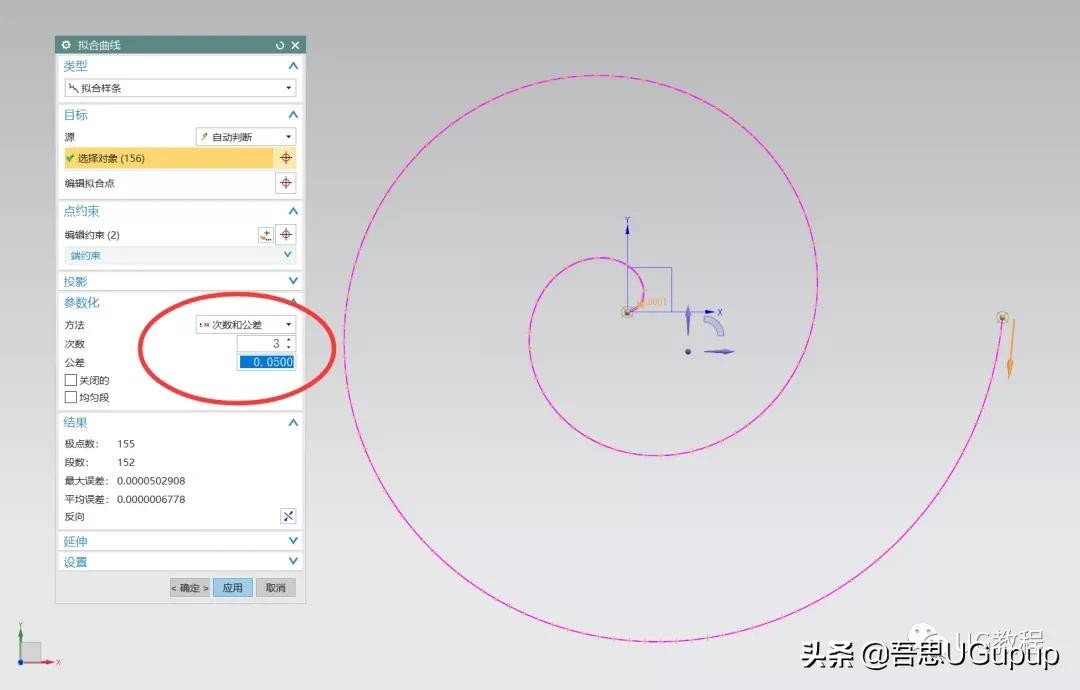
Task: Open the dialog settings gear icon
Action: click(x=67, y=45)
